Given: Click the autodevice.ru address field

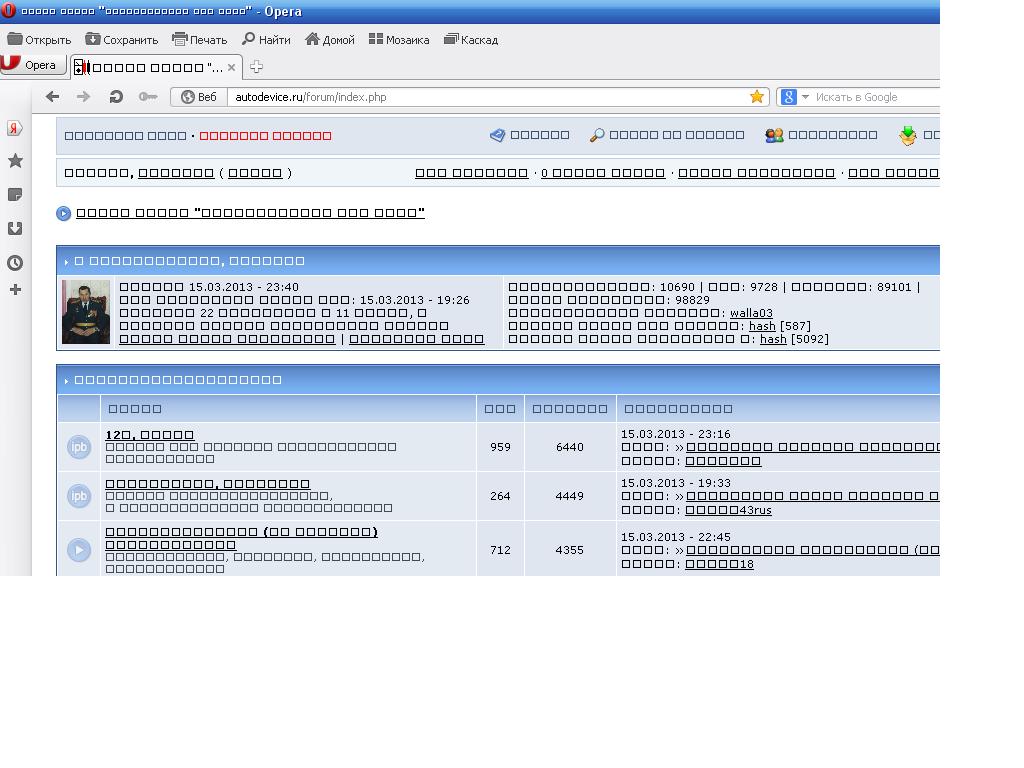Looking at the screenshot, I should point(490,97).
